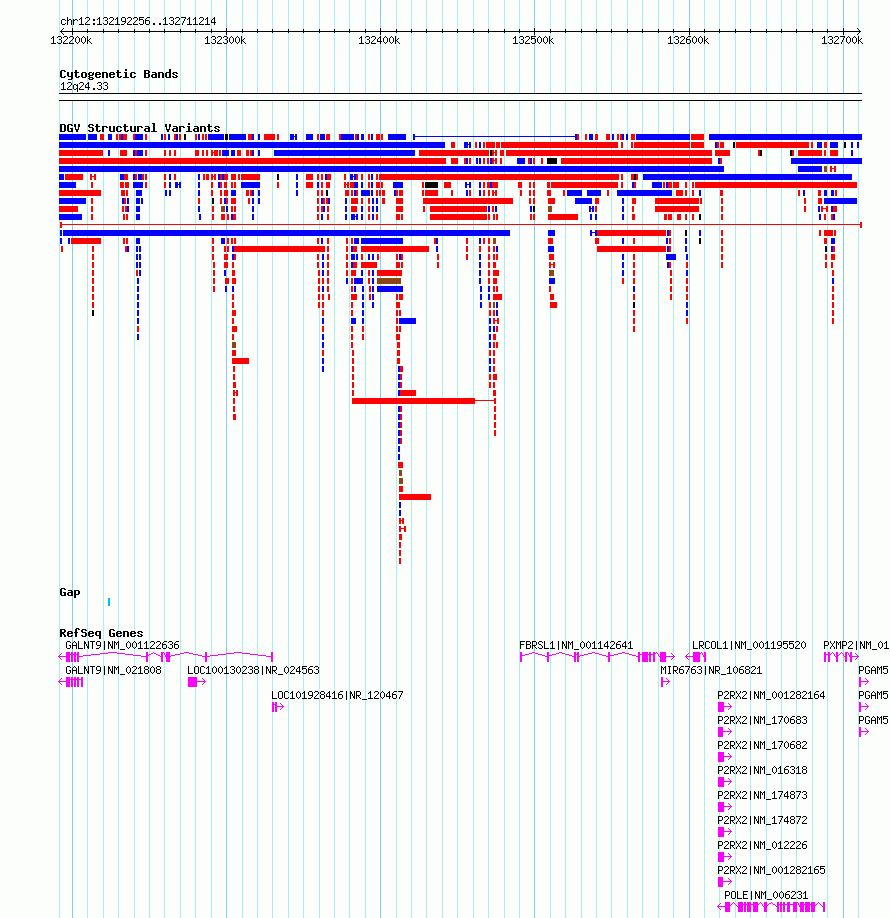Click the FBRSL1 gene glyph
The width and height of the screenshot is (890, 918).
tap(597, 657)
